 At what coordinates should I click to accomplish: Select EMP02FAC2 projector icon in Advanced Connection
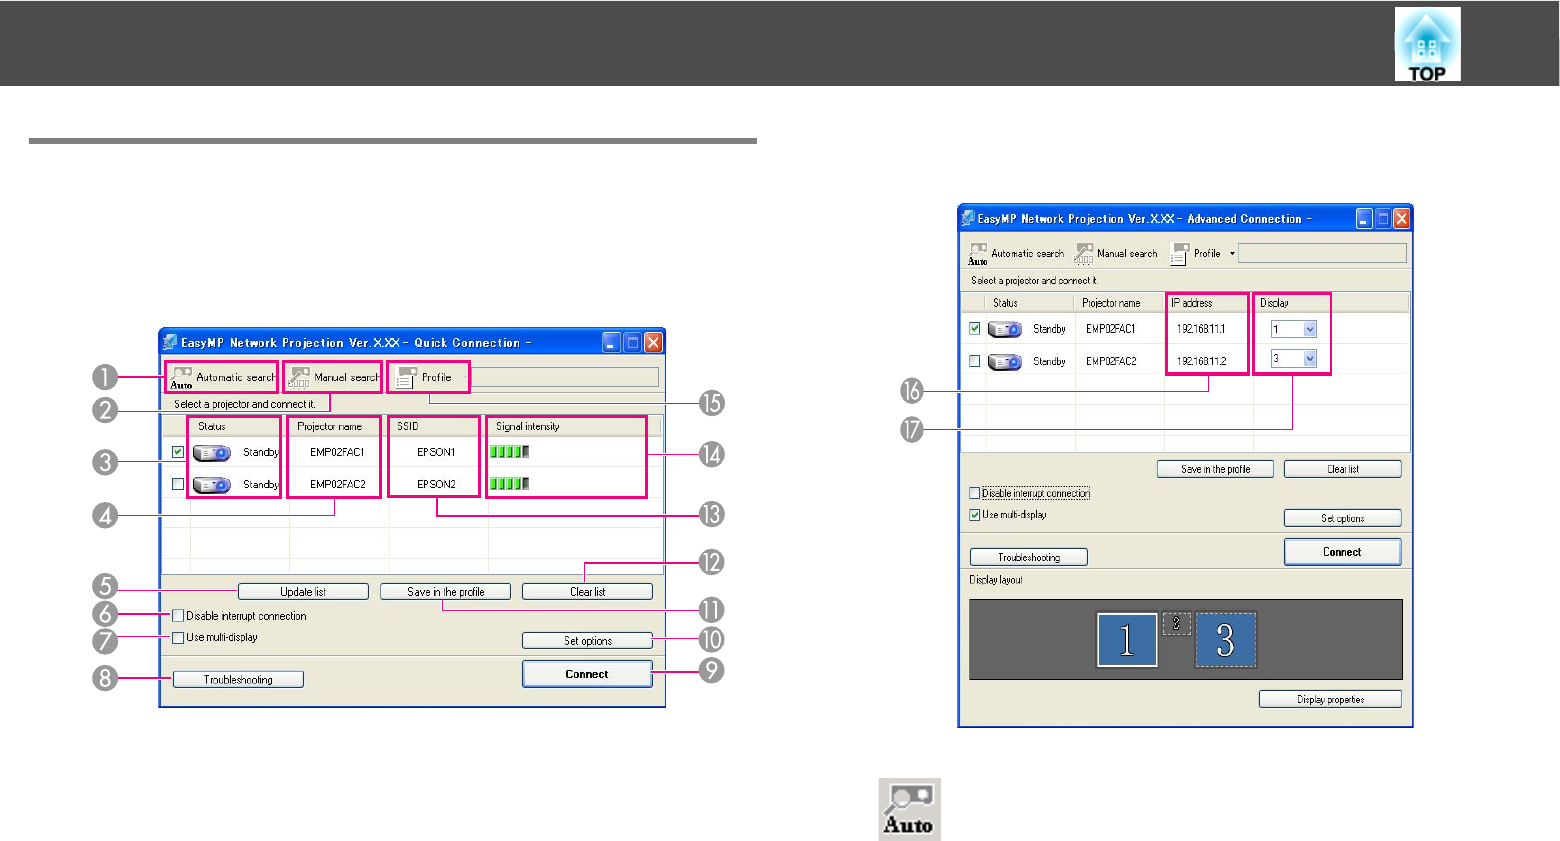point(1005,362)
